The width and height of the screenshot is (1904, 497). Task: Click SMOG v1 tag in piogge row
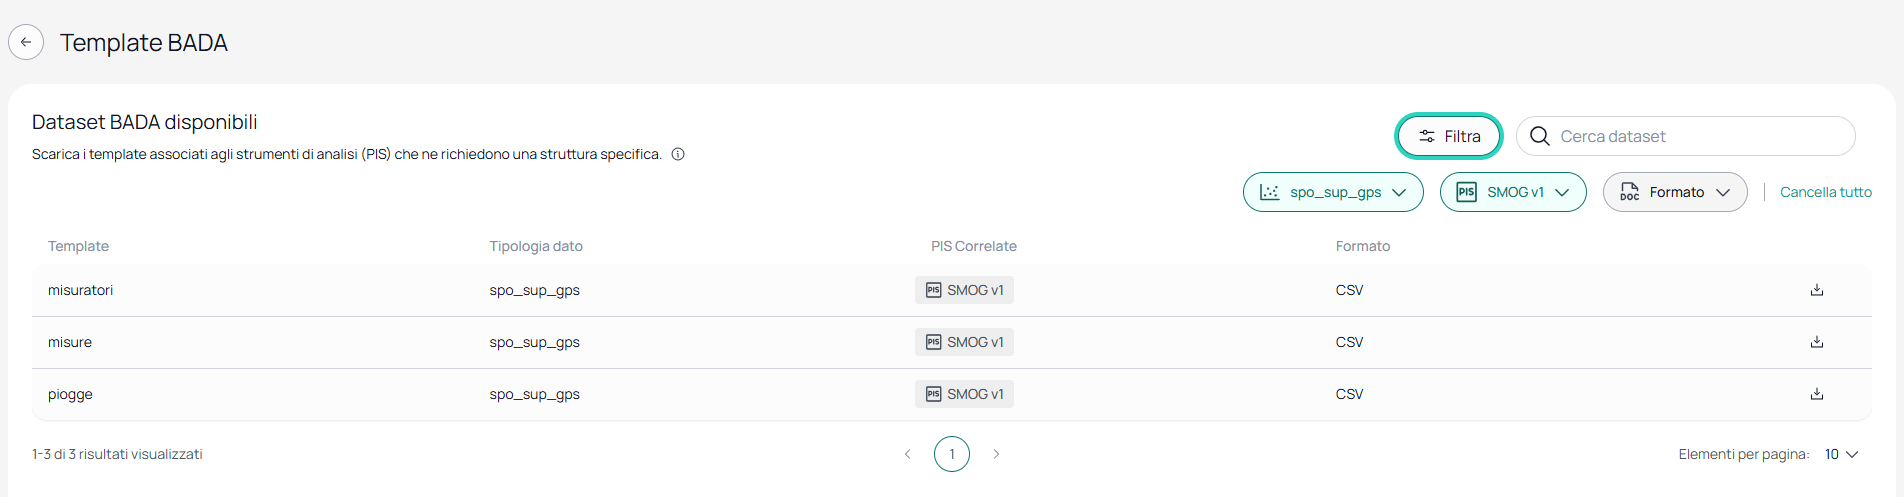pos(964,394)
